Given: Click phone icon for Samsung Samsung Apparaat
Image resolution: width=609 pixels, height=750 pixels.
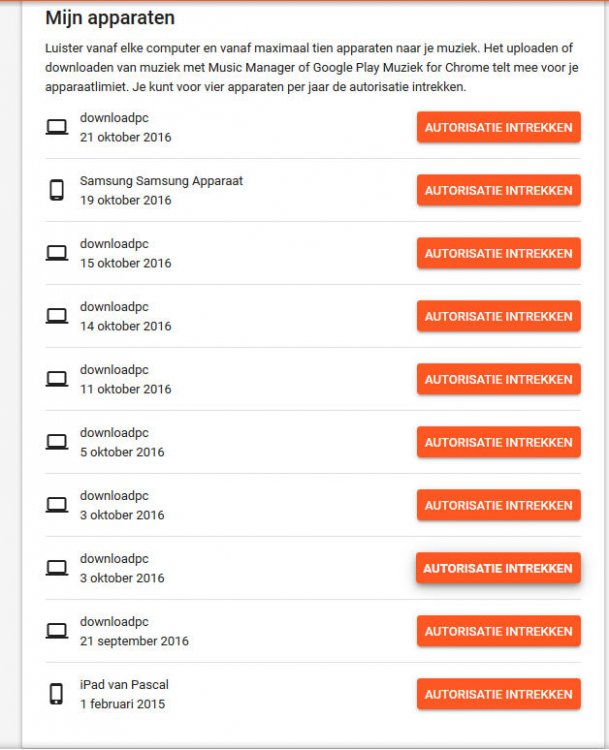Looking at the screenshot, I should tap(57, 190).
